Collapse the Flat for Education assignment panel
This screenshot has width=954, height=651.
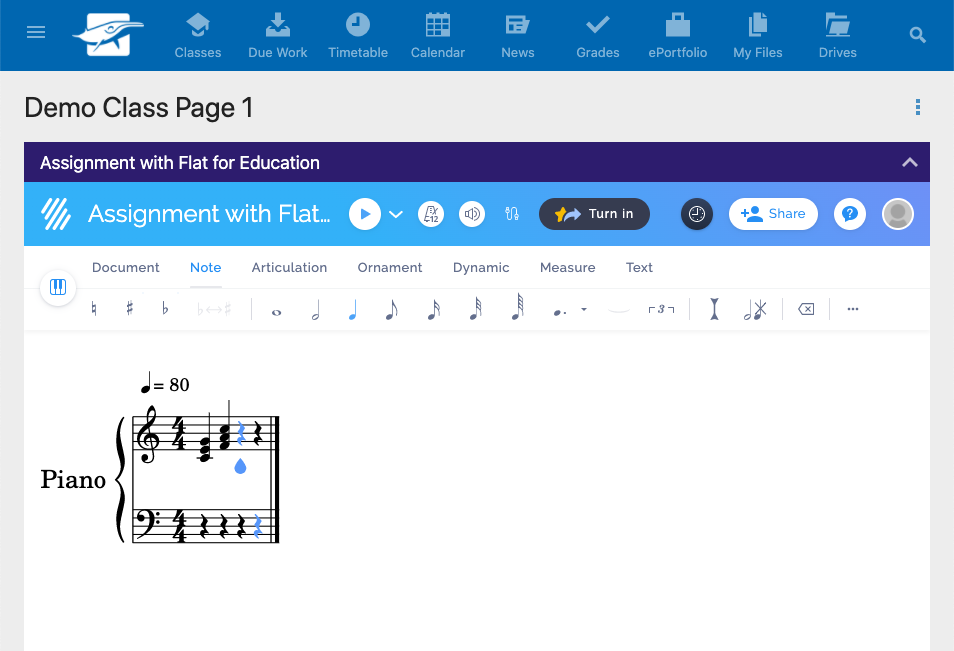click(910, 162)
